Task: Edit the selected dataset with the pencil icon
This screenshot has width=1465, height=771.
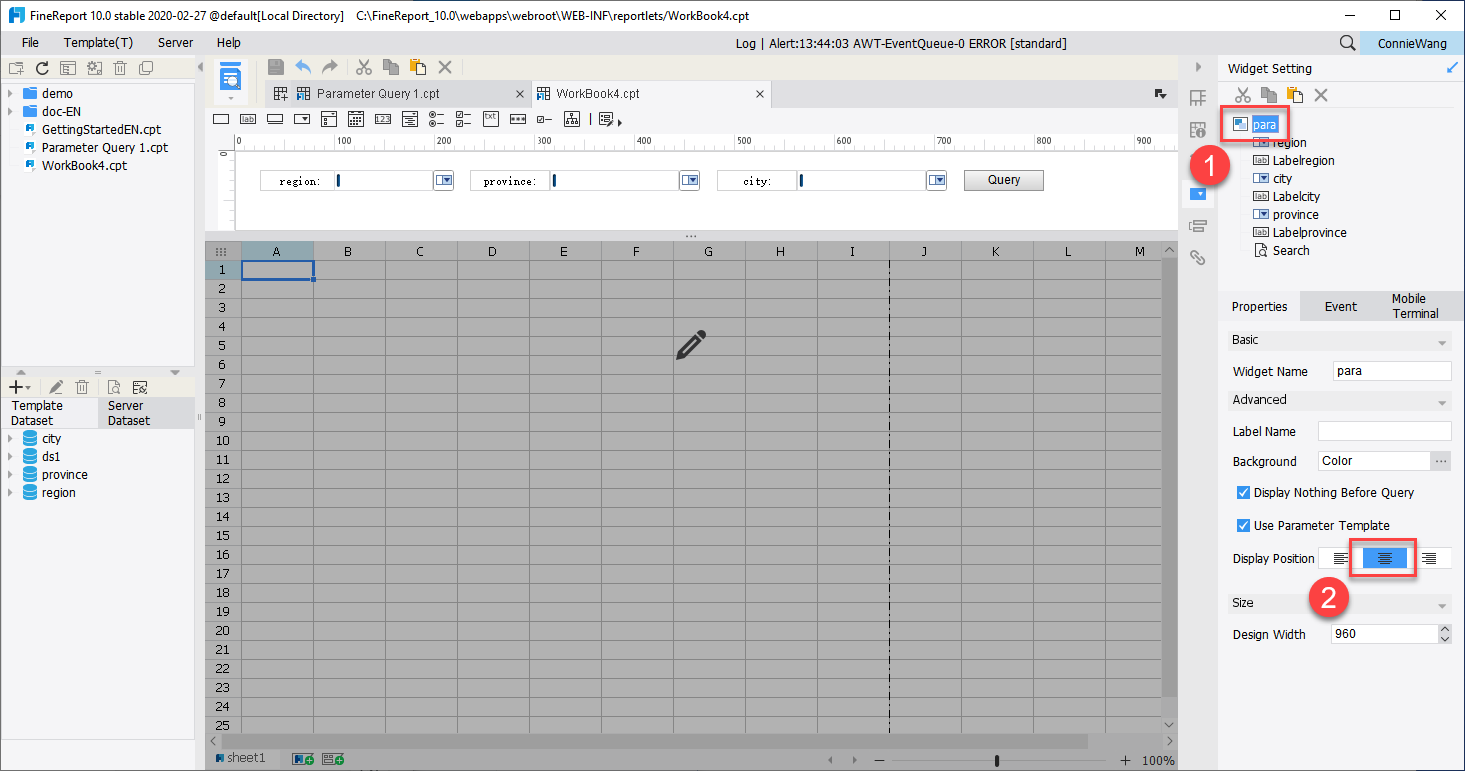Action: pos(55,387)
